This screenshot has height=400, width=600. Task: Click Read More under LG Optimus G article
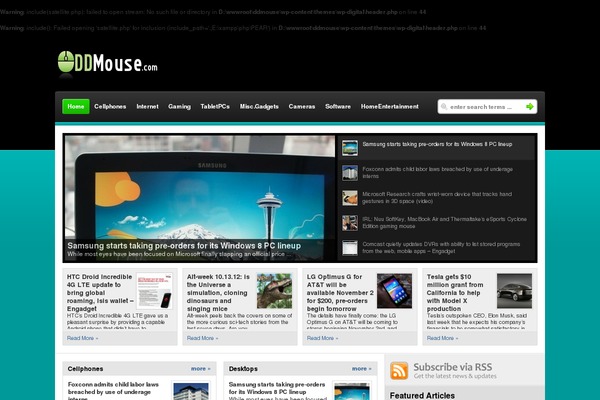(x=322, y=338)
